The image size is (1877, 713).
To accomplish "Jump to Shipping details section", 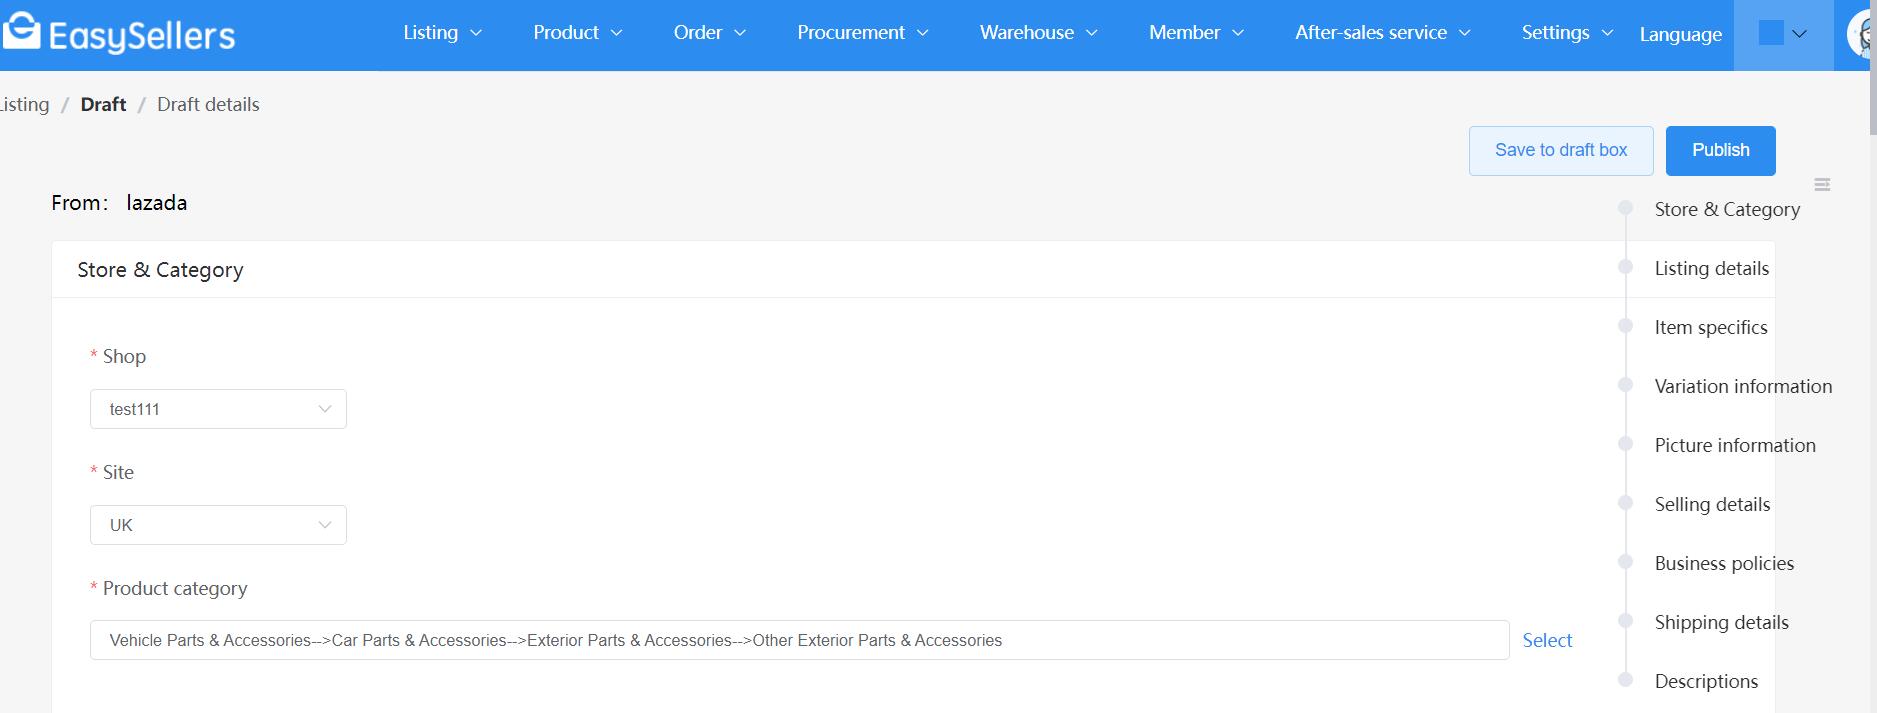I will click(x=1721, y=622).
